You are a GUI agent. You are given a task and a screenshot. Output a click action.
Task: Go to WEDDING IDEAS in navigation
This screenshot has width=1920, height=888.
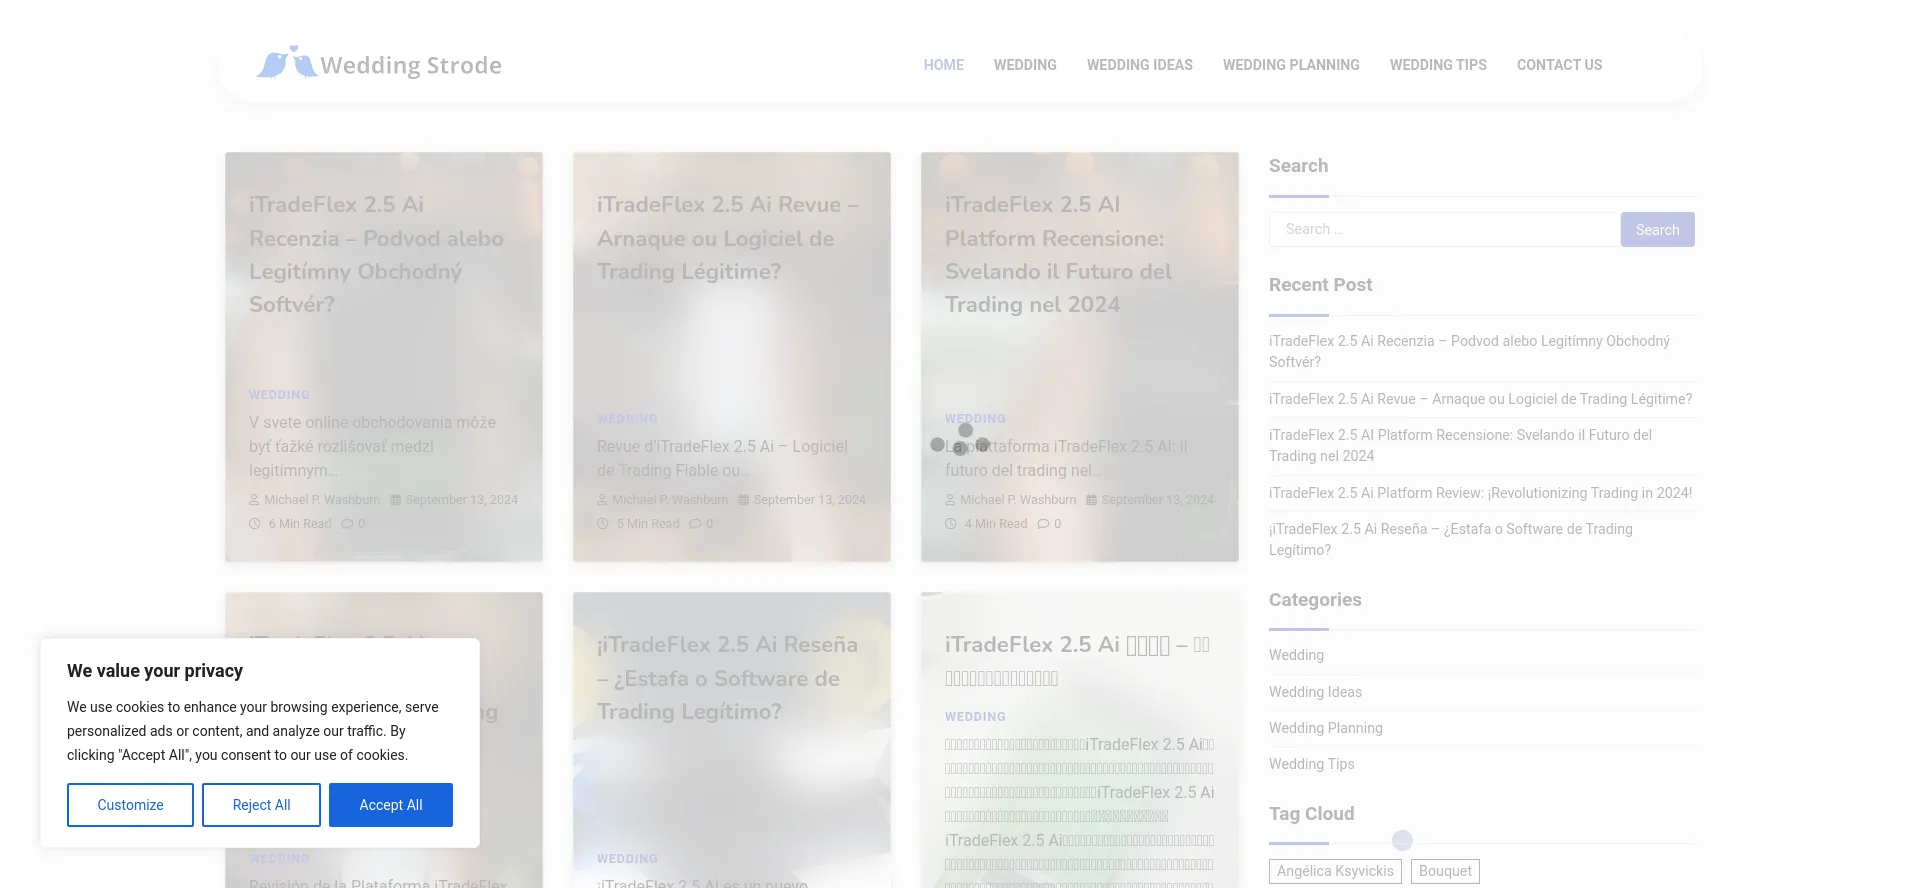pos(1139,65)
